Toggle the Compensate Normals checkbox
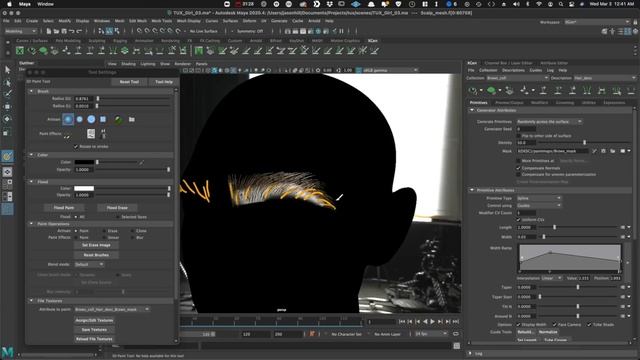 click(518, 168)
